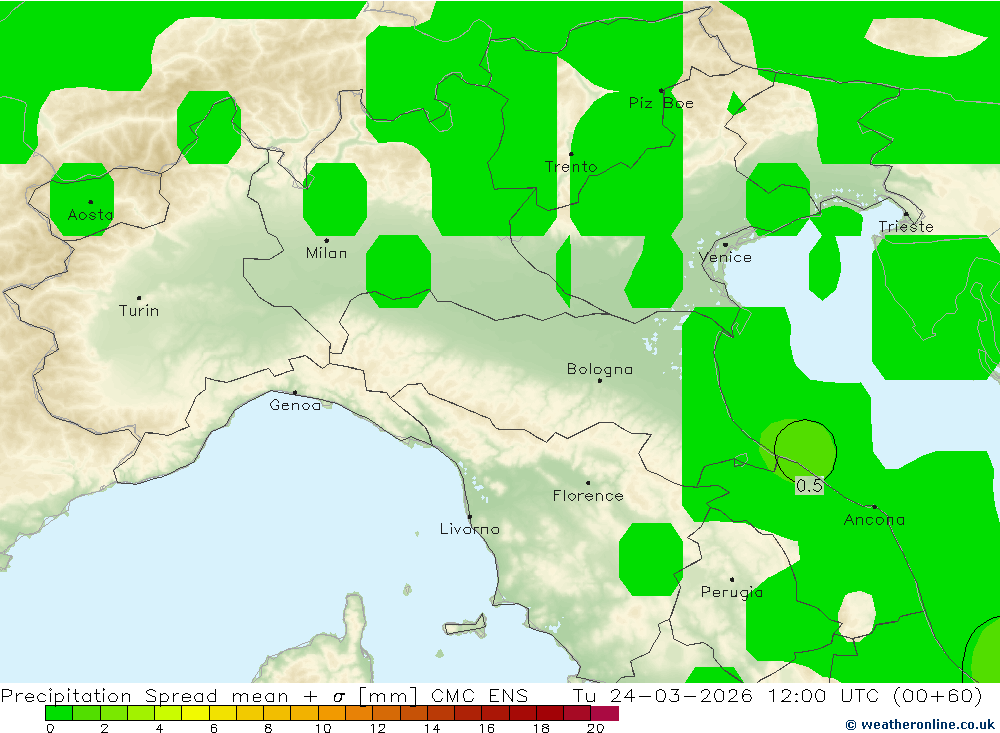Click the brightest green legend swatch at 0

pos(59,713)
